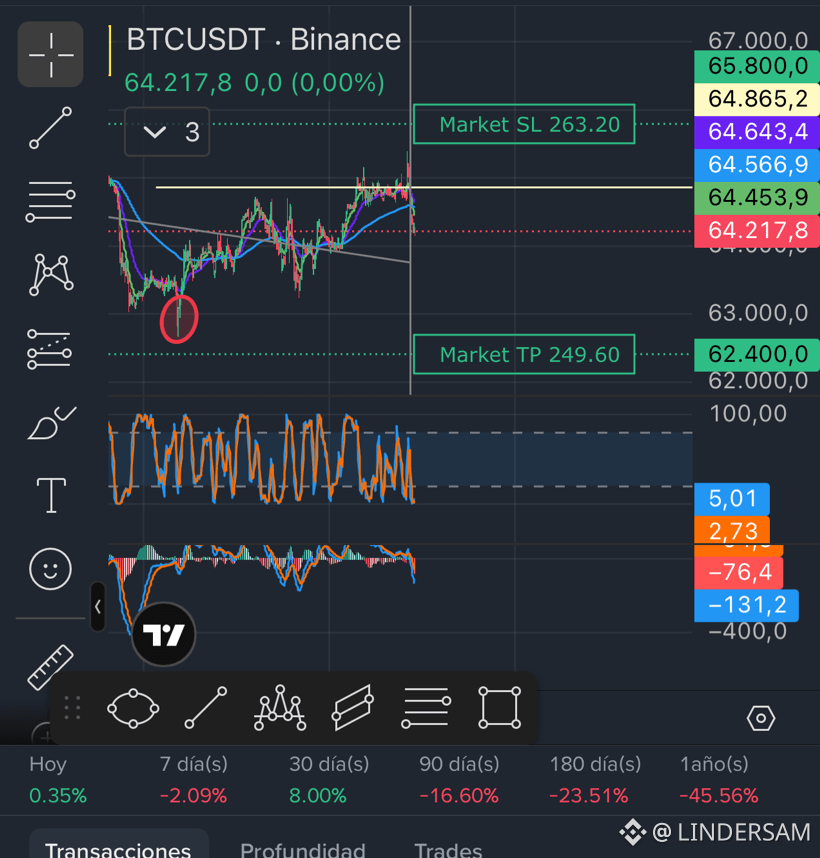Click the green 64.453,9 price label
820x858 pixels.
757,198
